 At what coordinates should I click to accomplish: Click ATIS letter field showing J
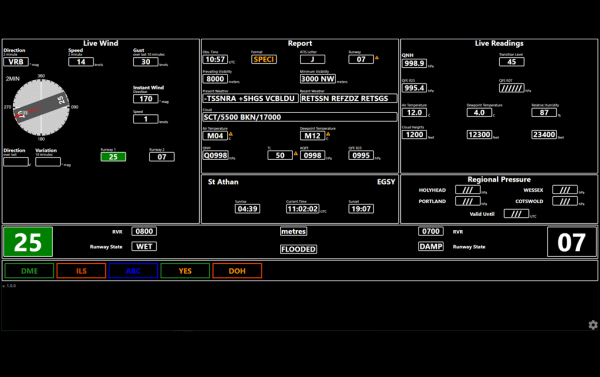313,59
